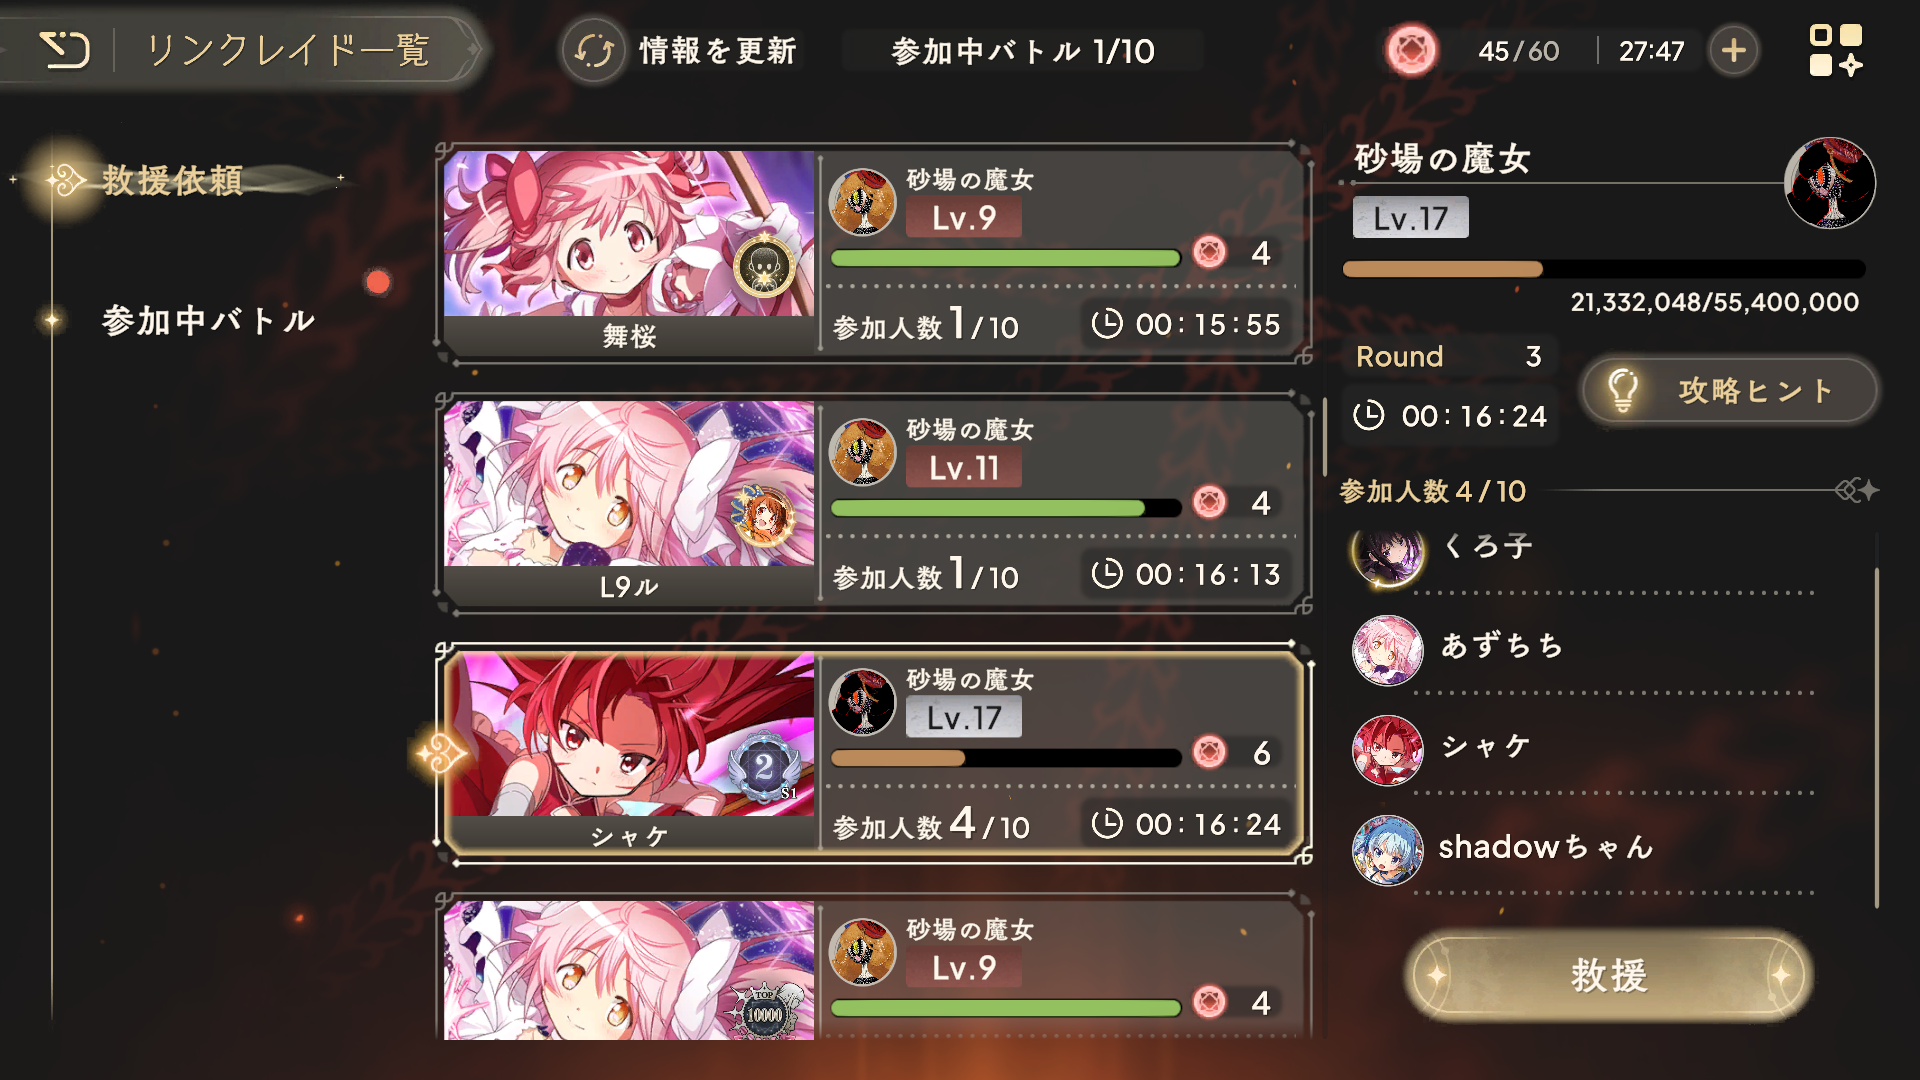The image size is (1920, 1080).
Task: Click shadowちゃん's player avatar
Action: click(x=1387, y=850)
